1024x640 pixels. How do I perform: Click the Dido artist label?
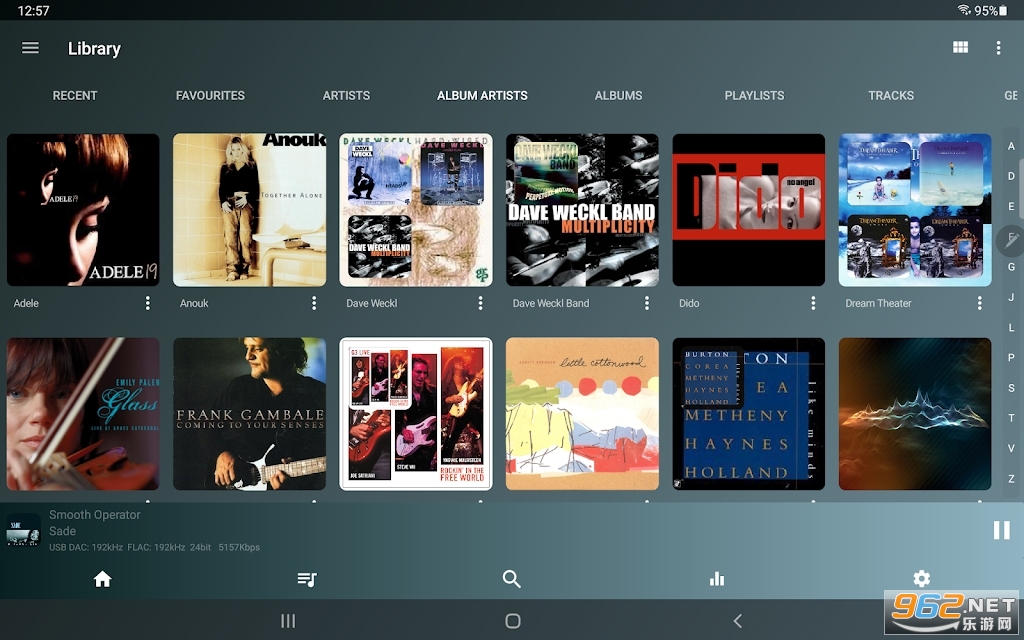pyautogui.click(x=689, y=303)
